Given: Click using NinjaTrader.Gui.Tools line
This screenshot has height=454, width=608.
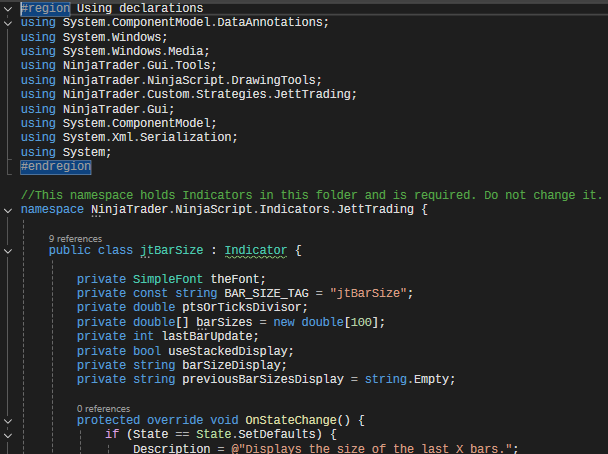Looking at the screenshot, I should [x=118, y=65].
